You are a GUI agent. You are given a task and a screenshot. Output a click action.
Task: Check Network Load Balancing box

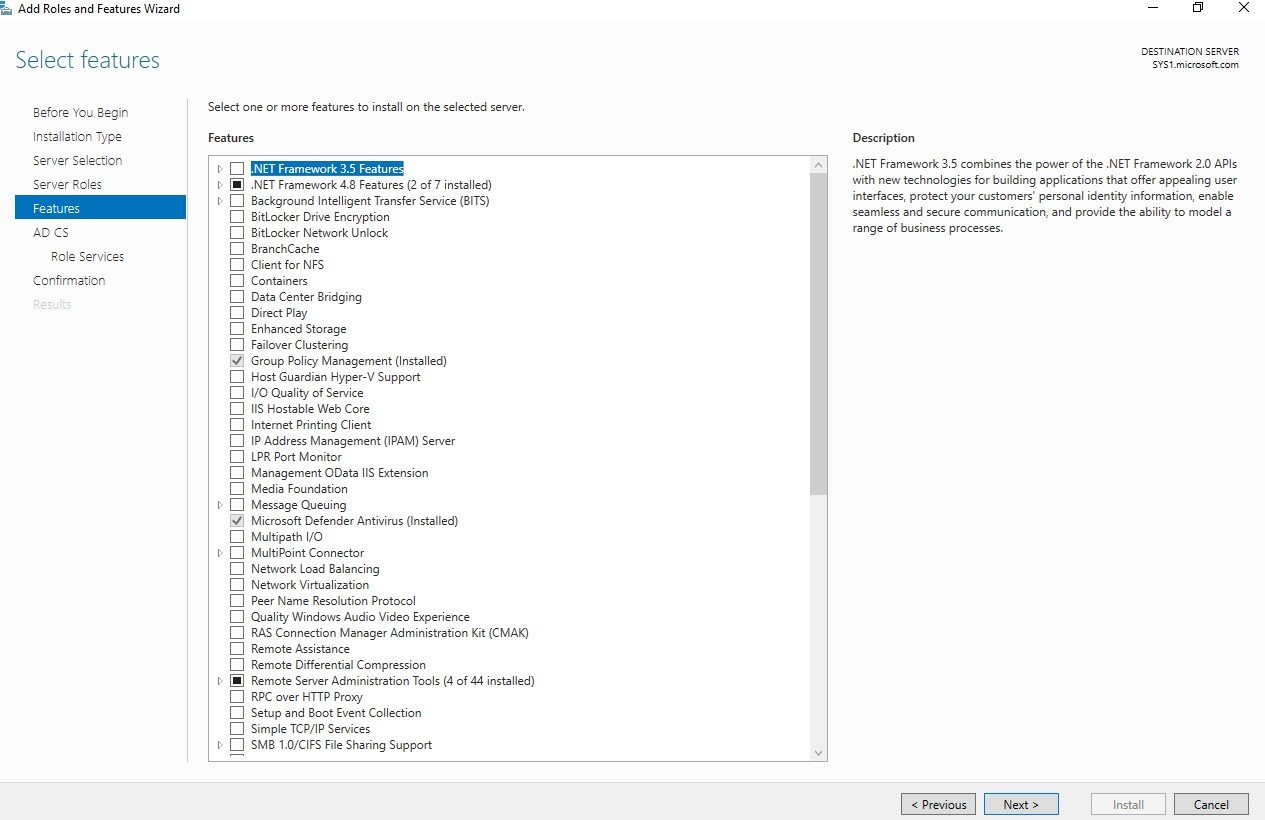(x=237, y=569)
